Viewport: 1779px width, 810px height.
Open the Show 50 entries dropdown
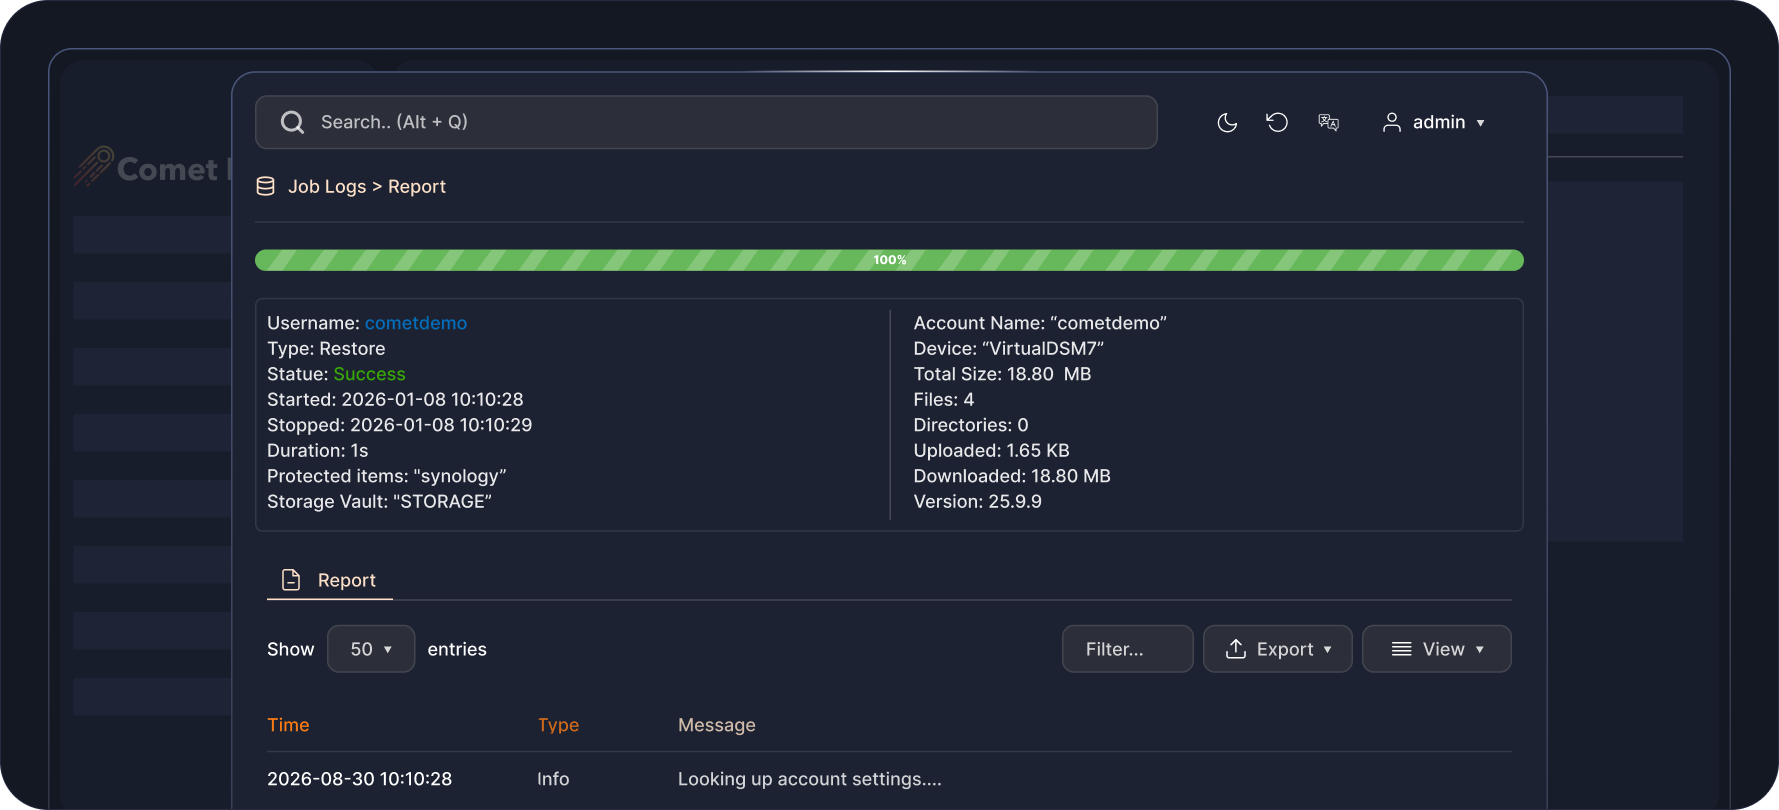coord(371,649)
